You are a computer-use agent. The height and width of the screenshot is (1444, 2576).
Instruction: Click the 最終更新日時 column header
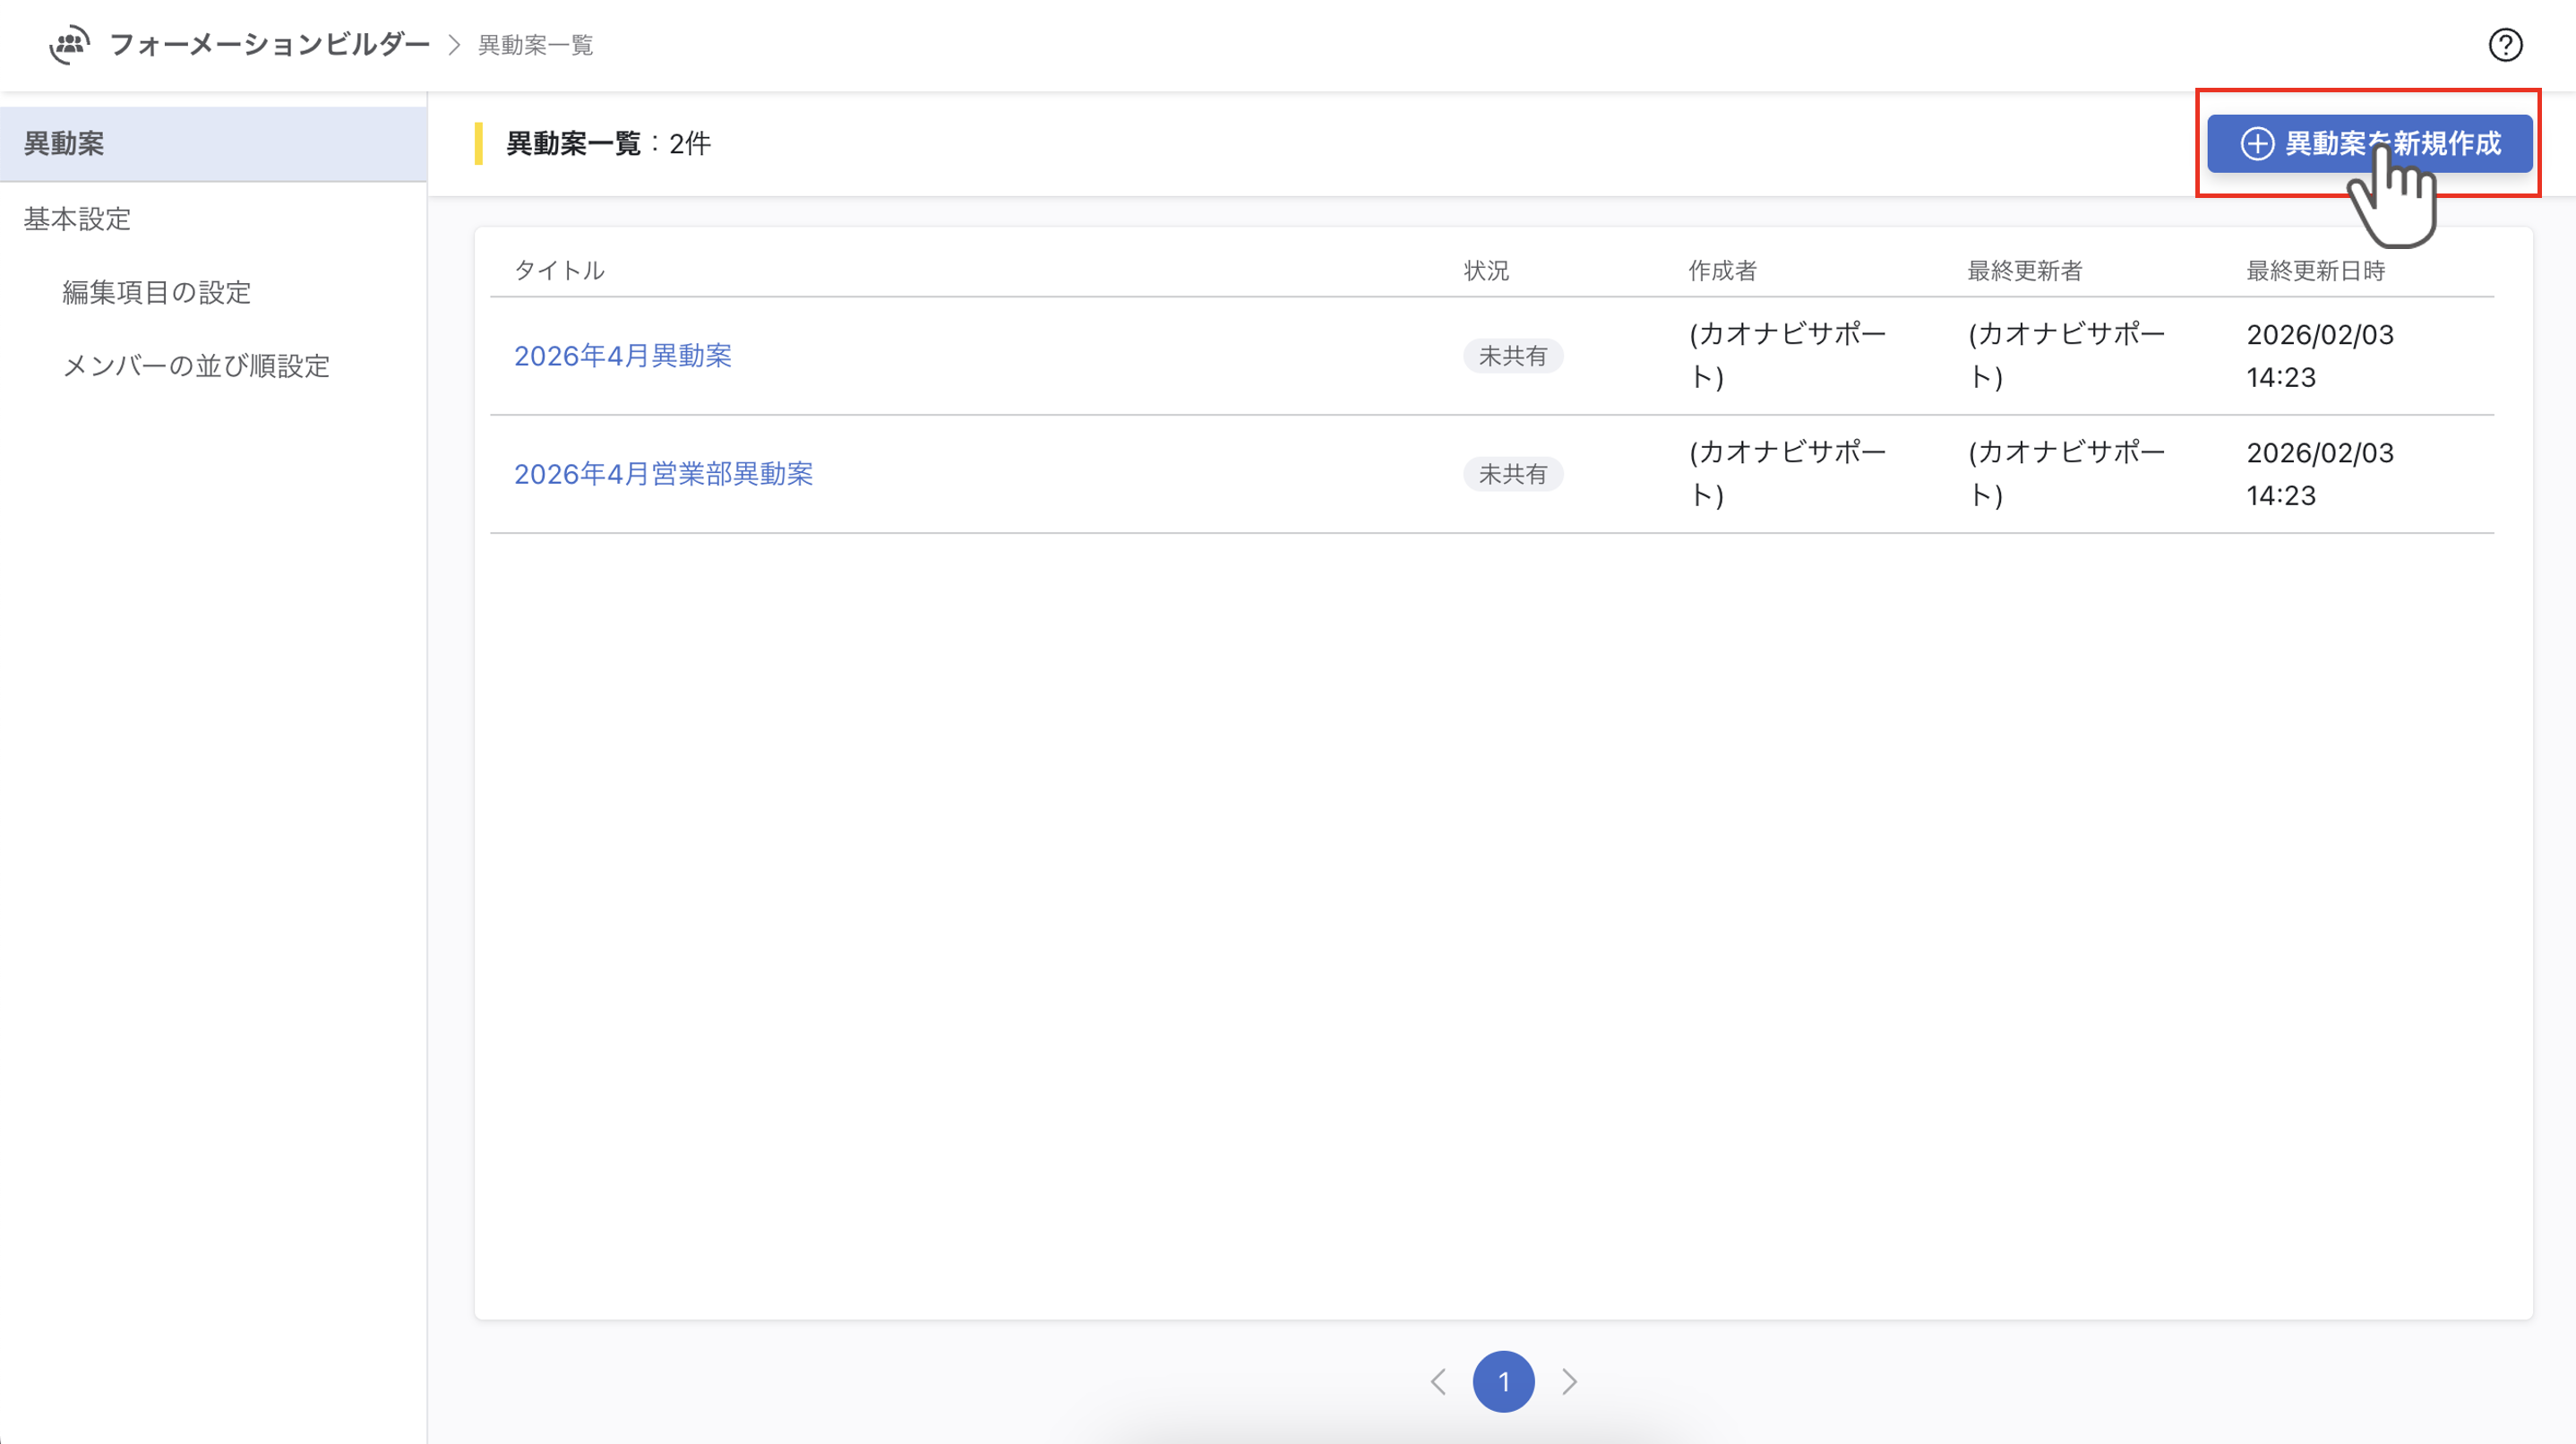(x=2315, y=271)
